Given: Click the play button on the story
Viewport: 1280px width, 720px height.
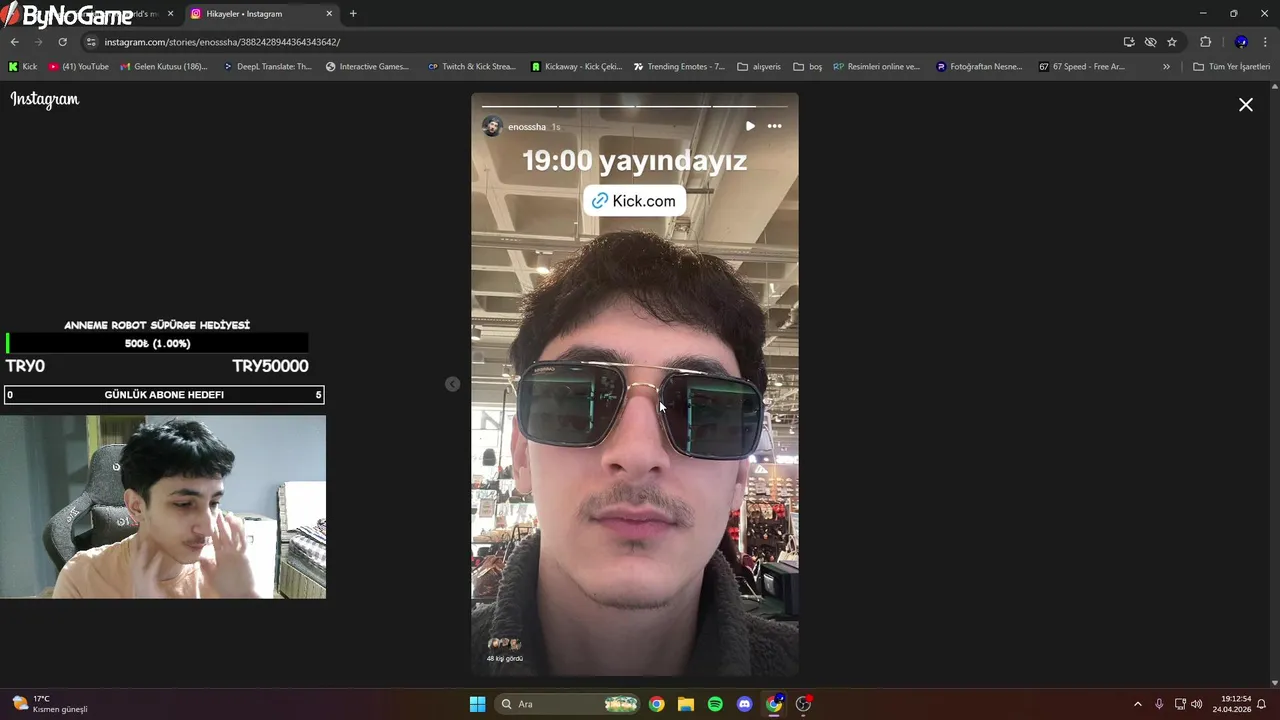Looking at the screenshot, I should pos(750,126).
